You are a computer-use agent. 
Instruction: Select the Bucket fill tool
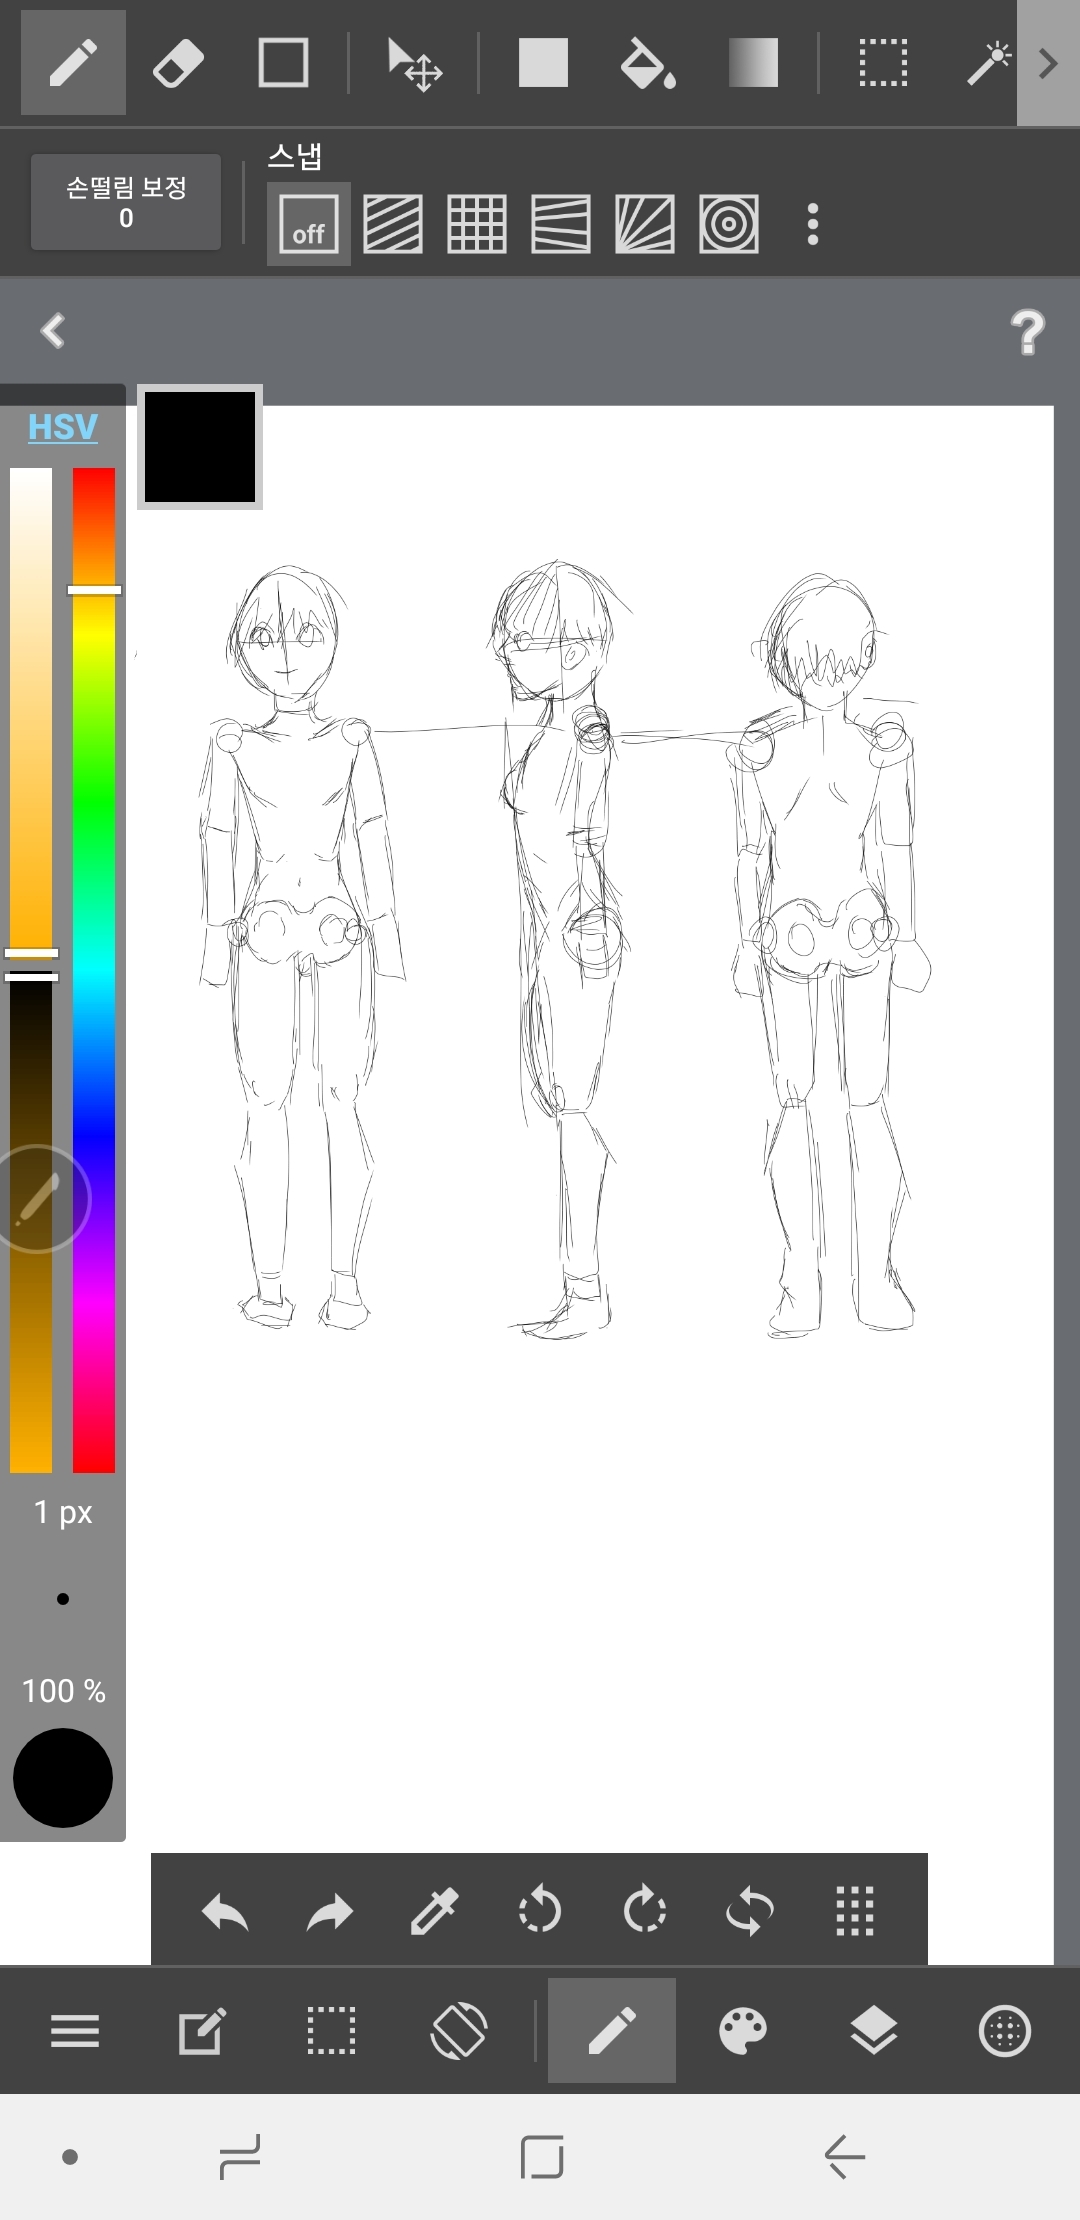coord(647,64)
